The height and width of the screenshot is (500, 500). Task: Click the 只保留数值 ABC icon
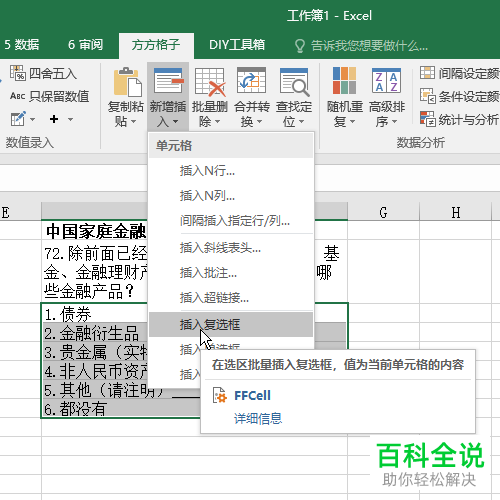coord(17,96)
